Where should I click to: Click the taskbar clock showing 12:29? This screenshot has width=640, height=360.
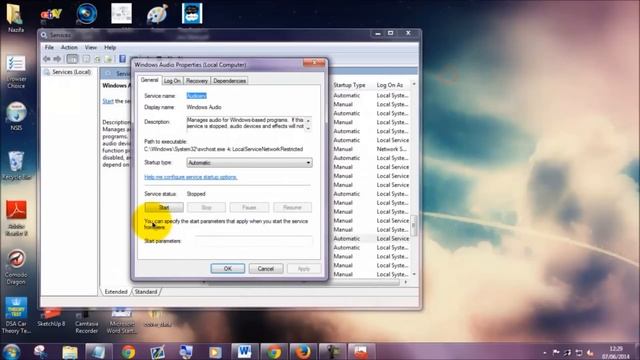coord(616,352)
